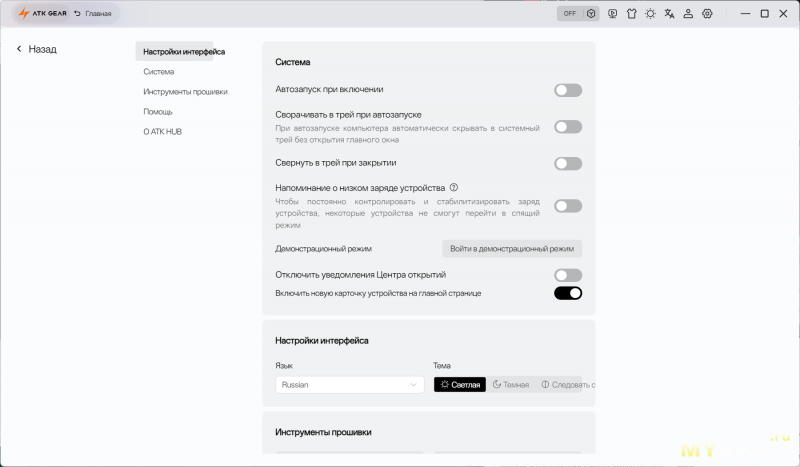Select Инструменты прошивки in sidebar
The image size is (800, 467).
point(185,92)
